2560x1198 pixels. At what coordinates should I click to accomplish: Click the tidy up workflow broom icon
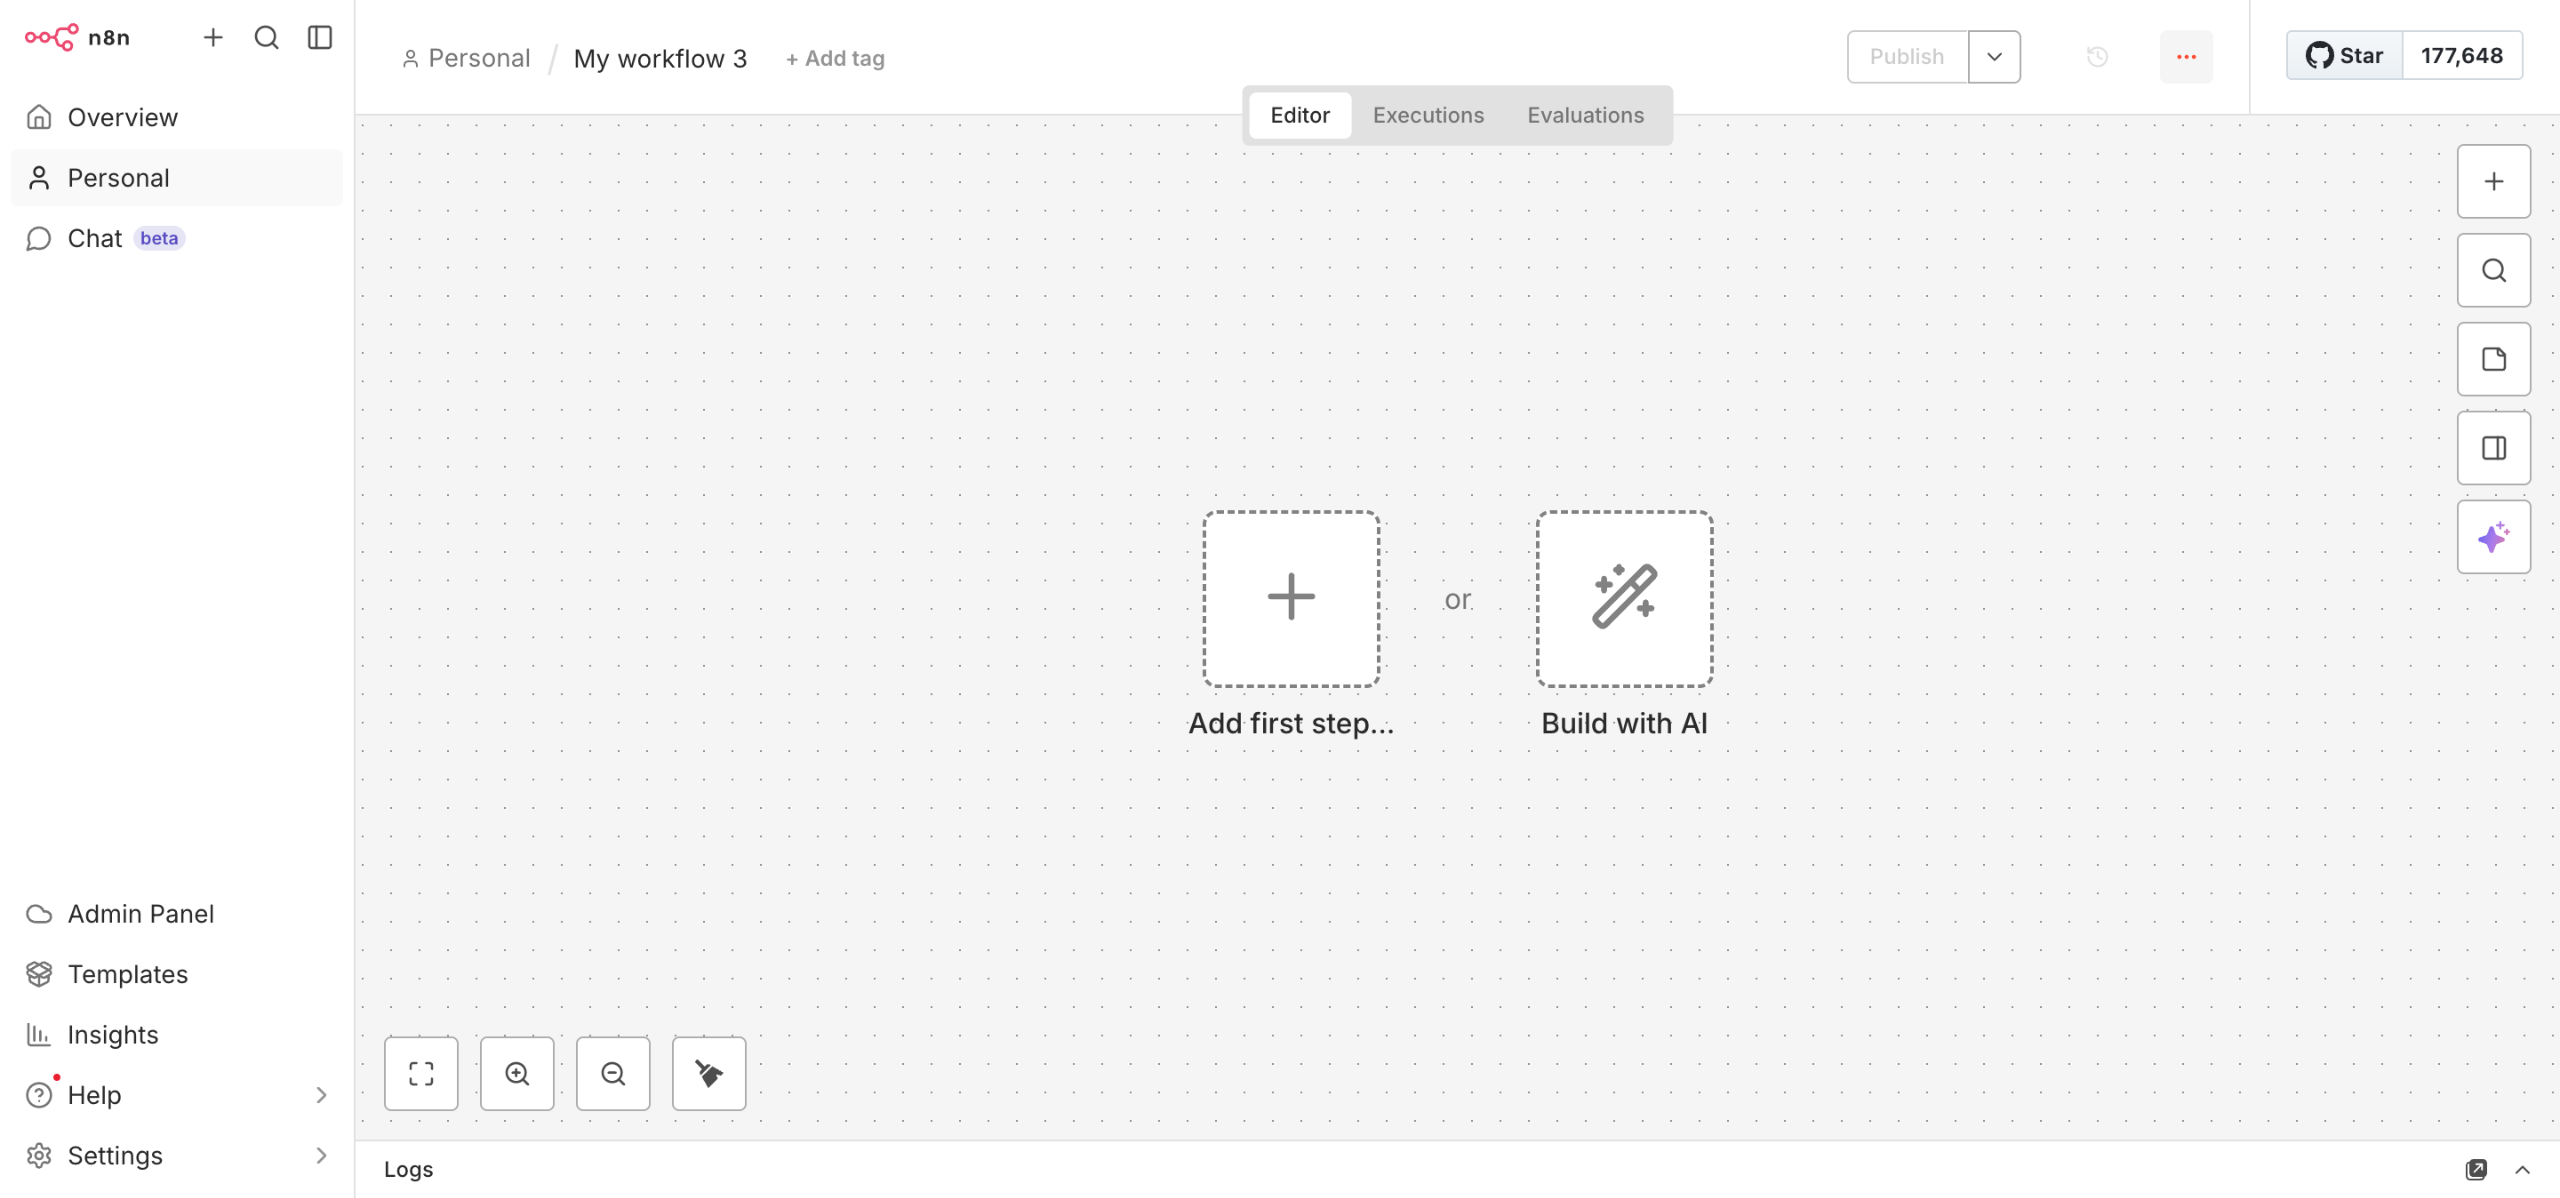tap(709, 1073)
